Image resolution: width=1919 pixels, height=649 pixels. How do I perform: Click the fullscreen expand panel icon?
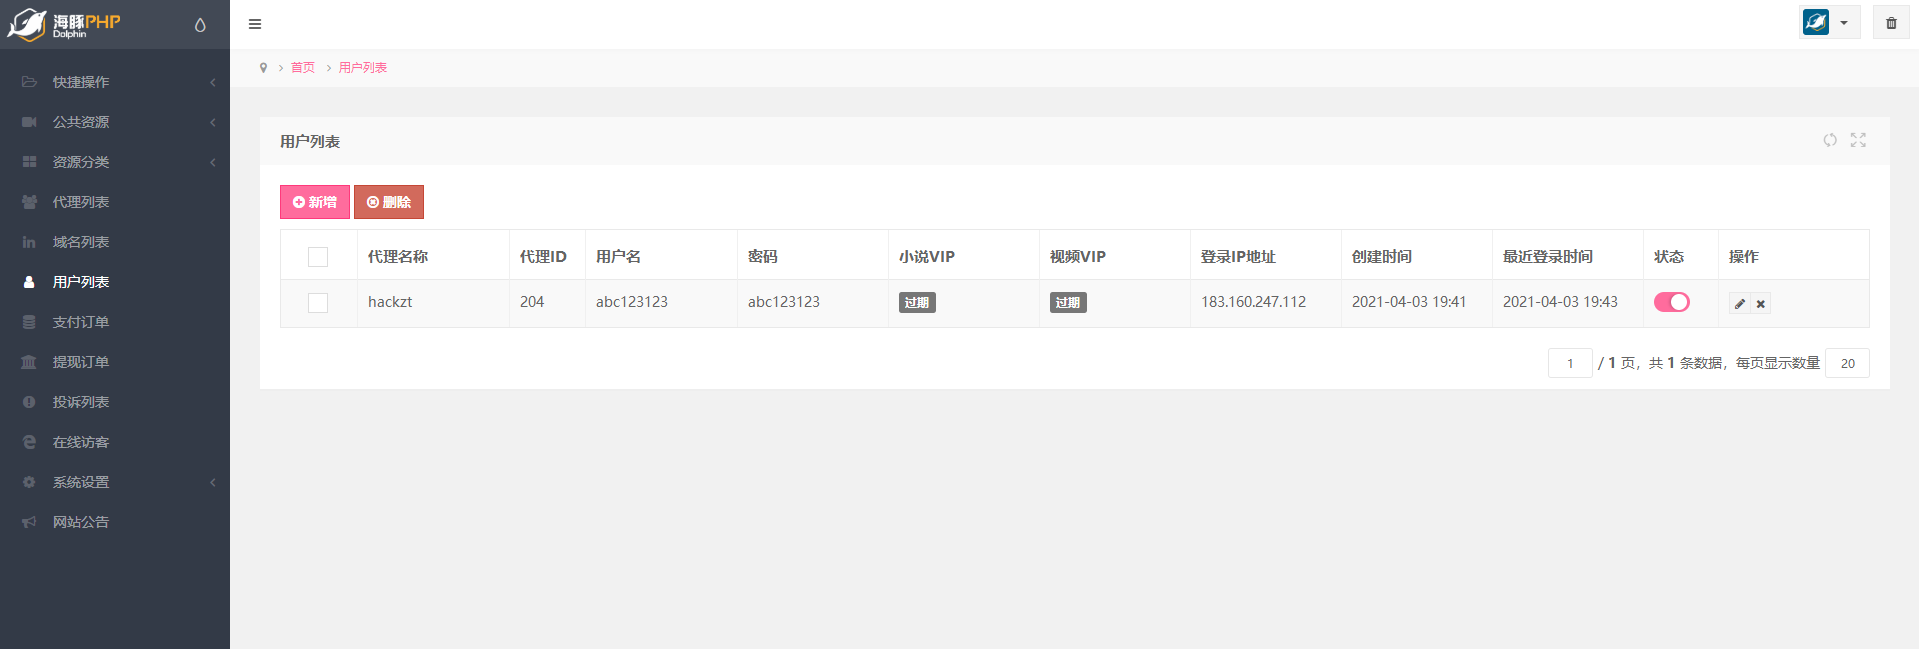click(x=1858, y=140)
